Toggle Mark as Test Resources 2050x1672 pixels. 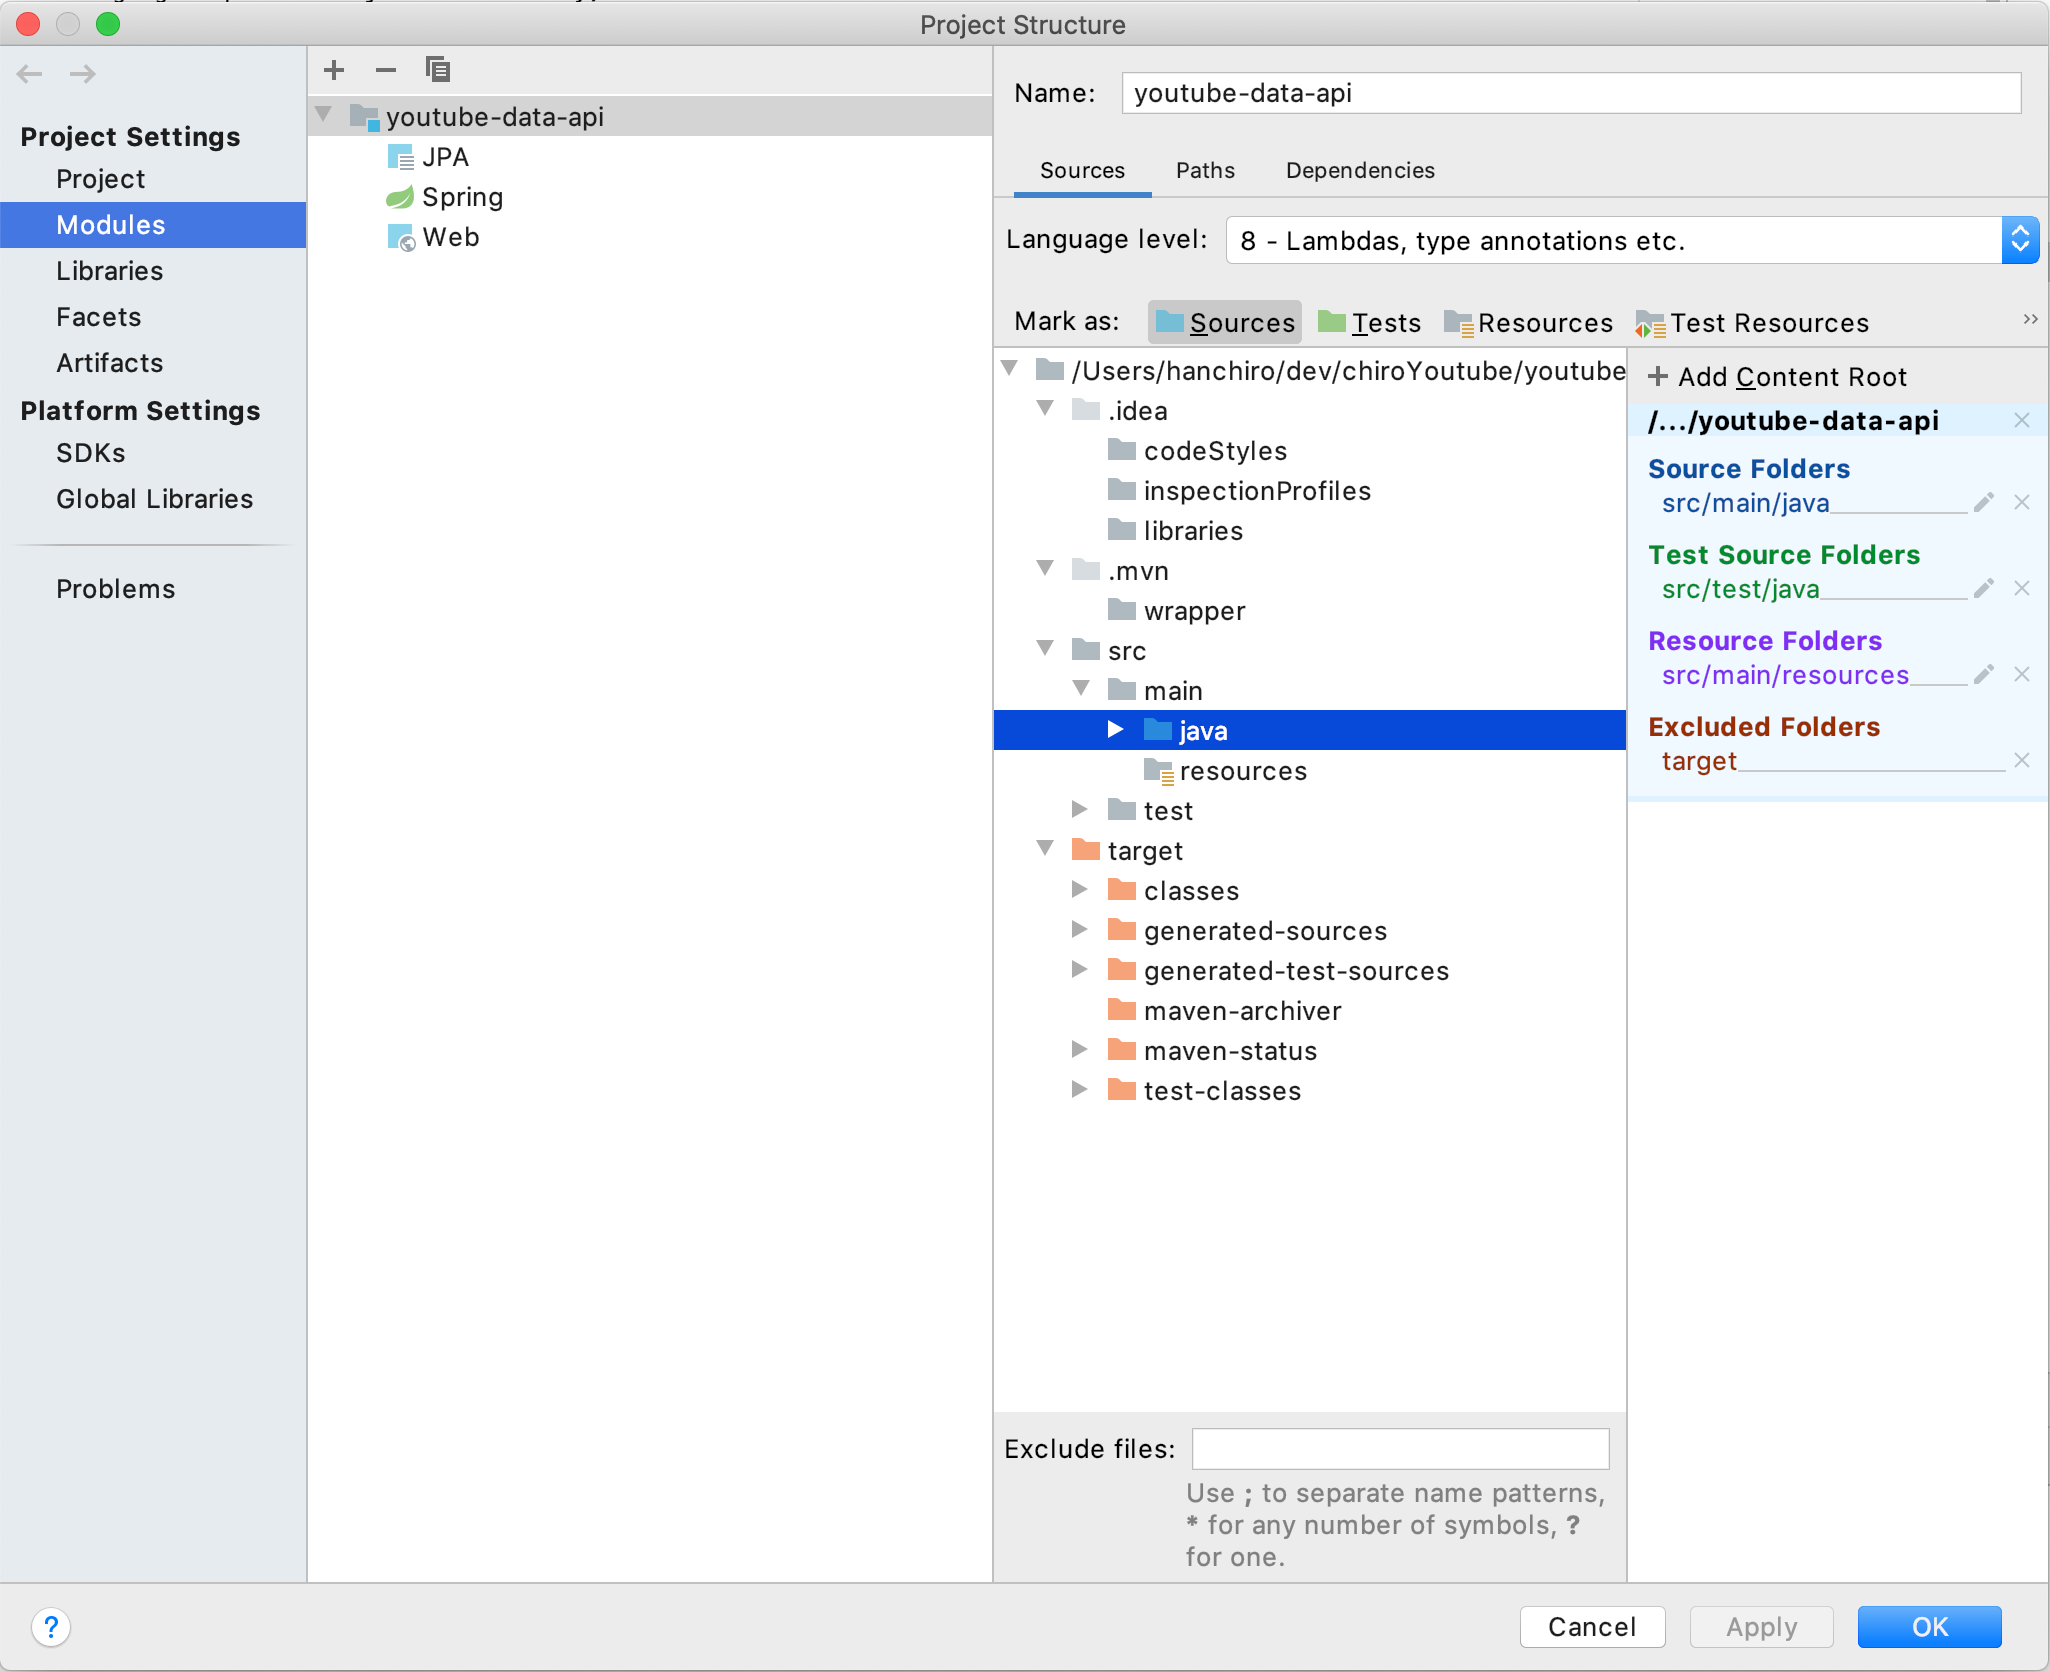coord(1752,323)
